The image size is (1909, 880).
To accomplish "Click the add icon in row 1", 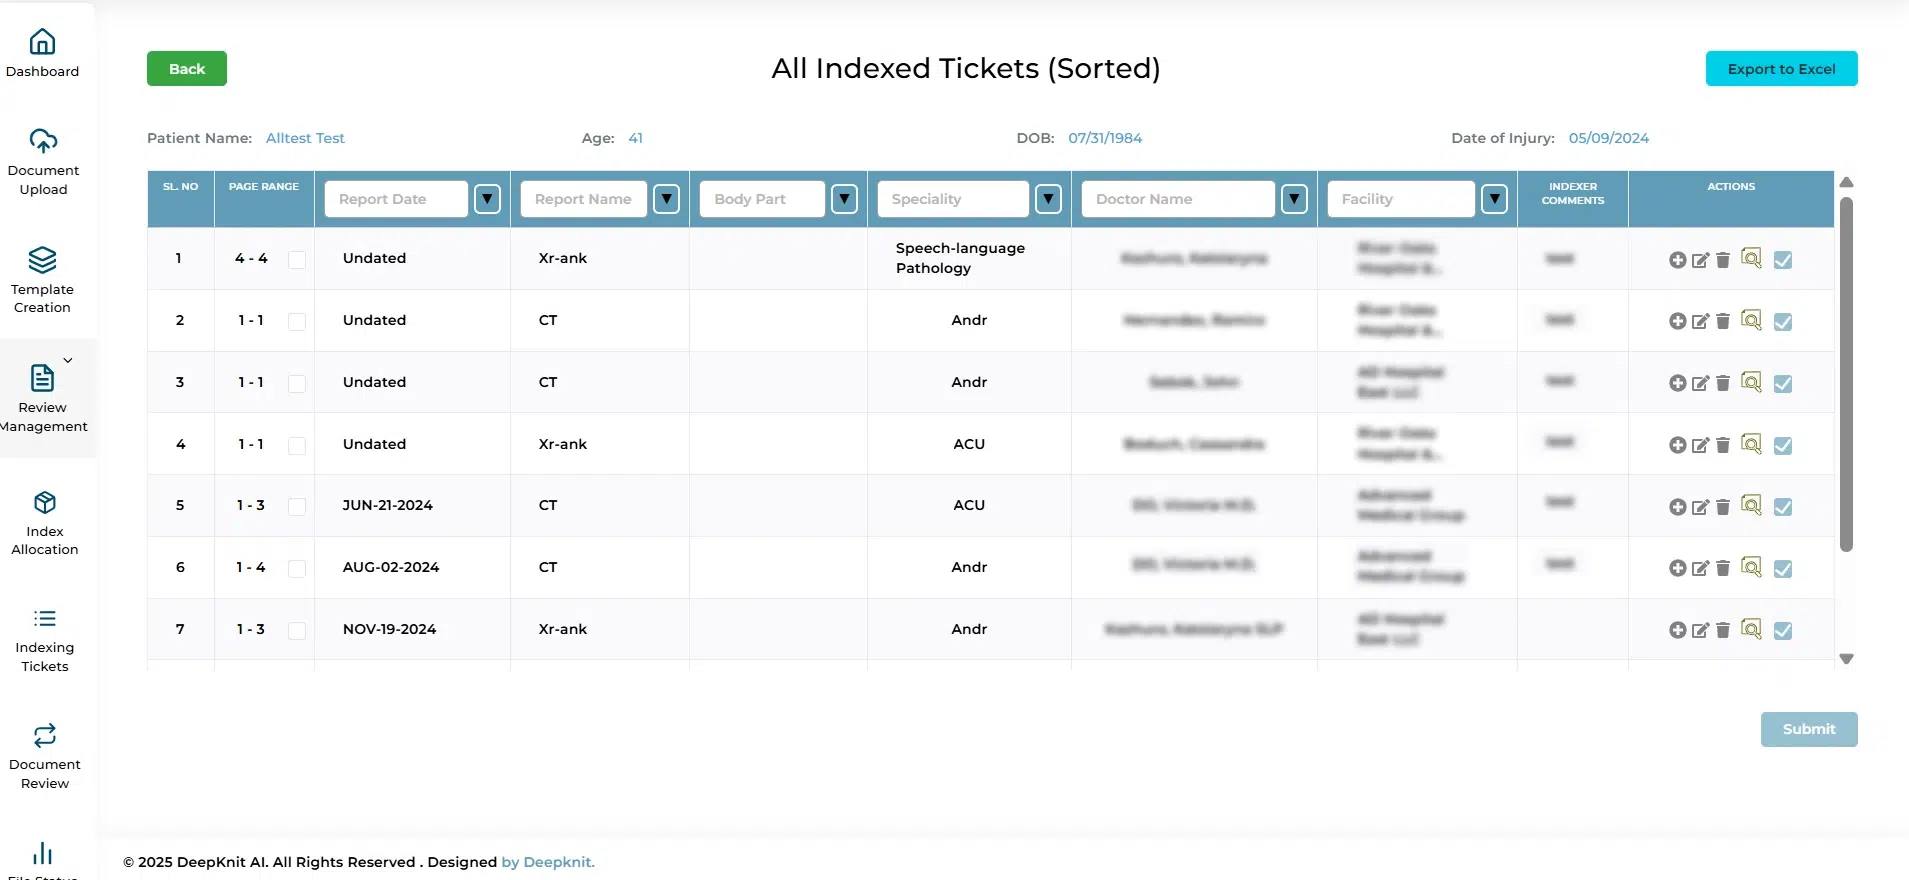I will (1677, 260).
